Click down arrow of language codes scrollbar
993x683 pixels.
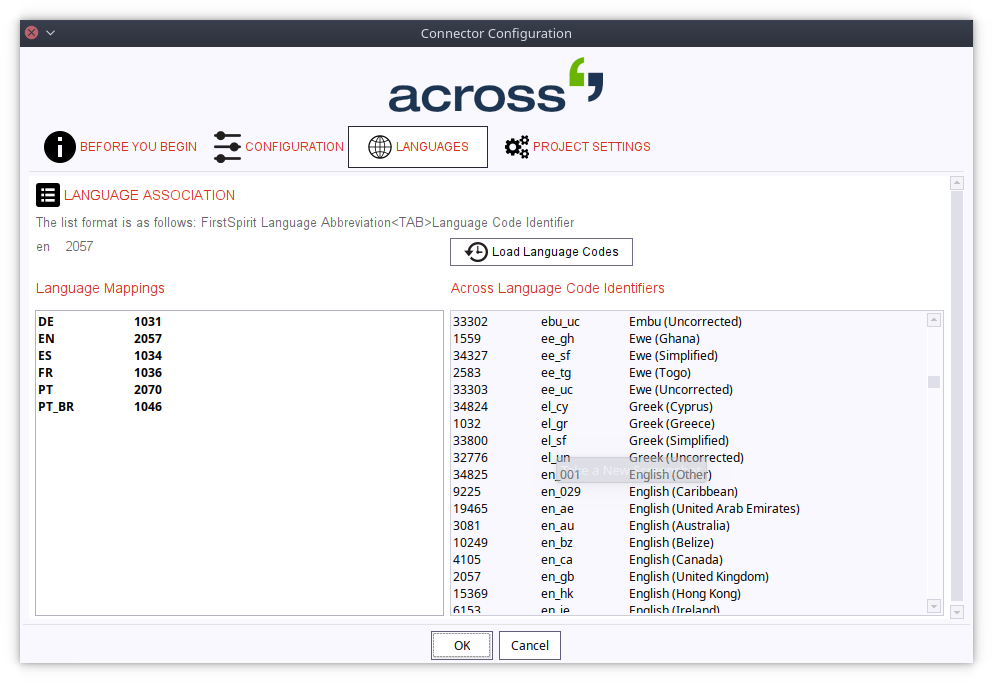(933, 606)
